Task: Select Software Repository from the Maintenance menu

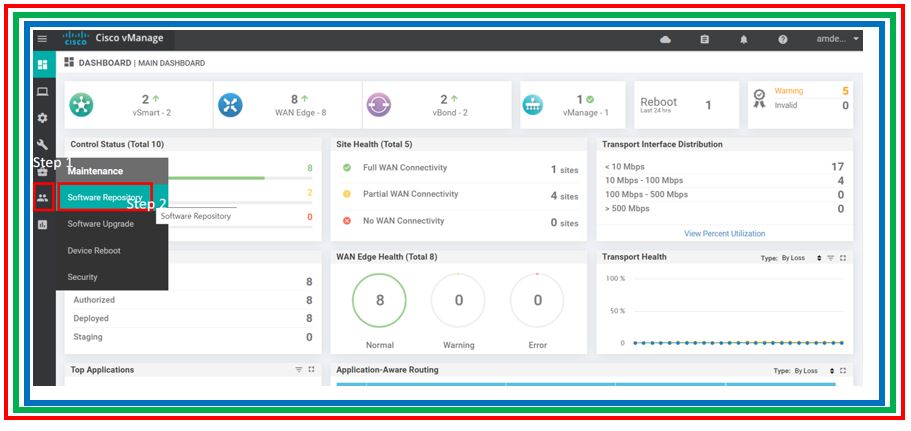Action: 105,197
